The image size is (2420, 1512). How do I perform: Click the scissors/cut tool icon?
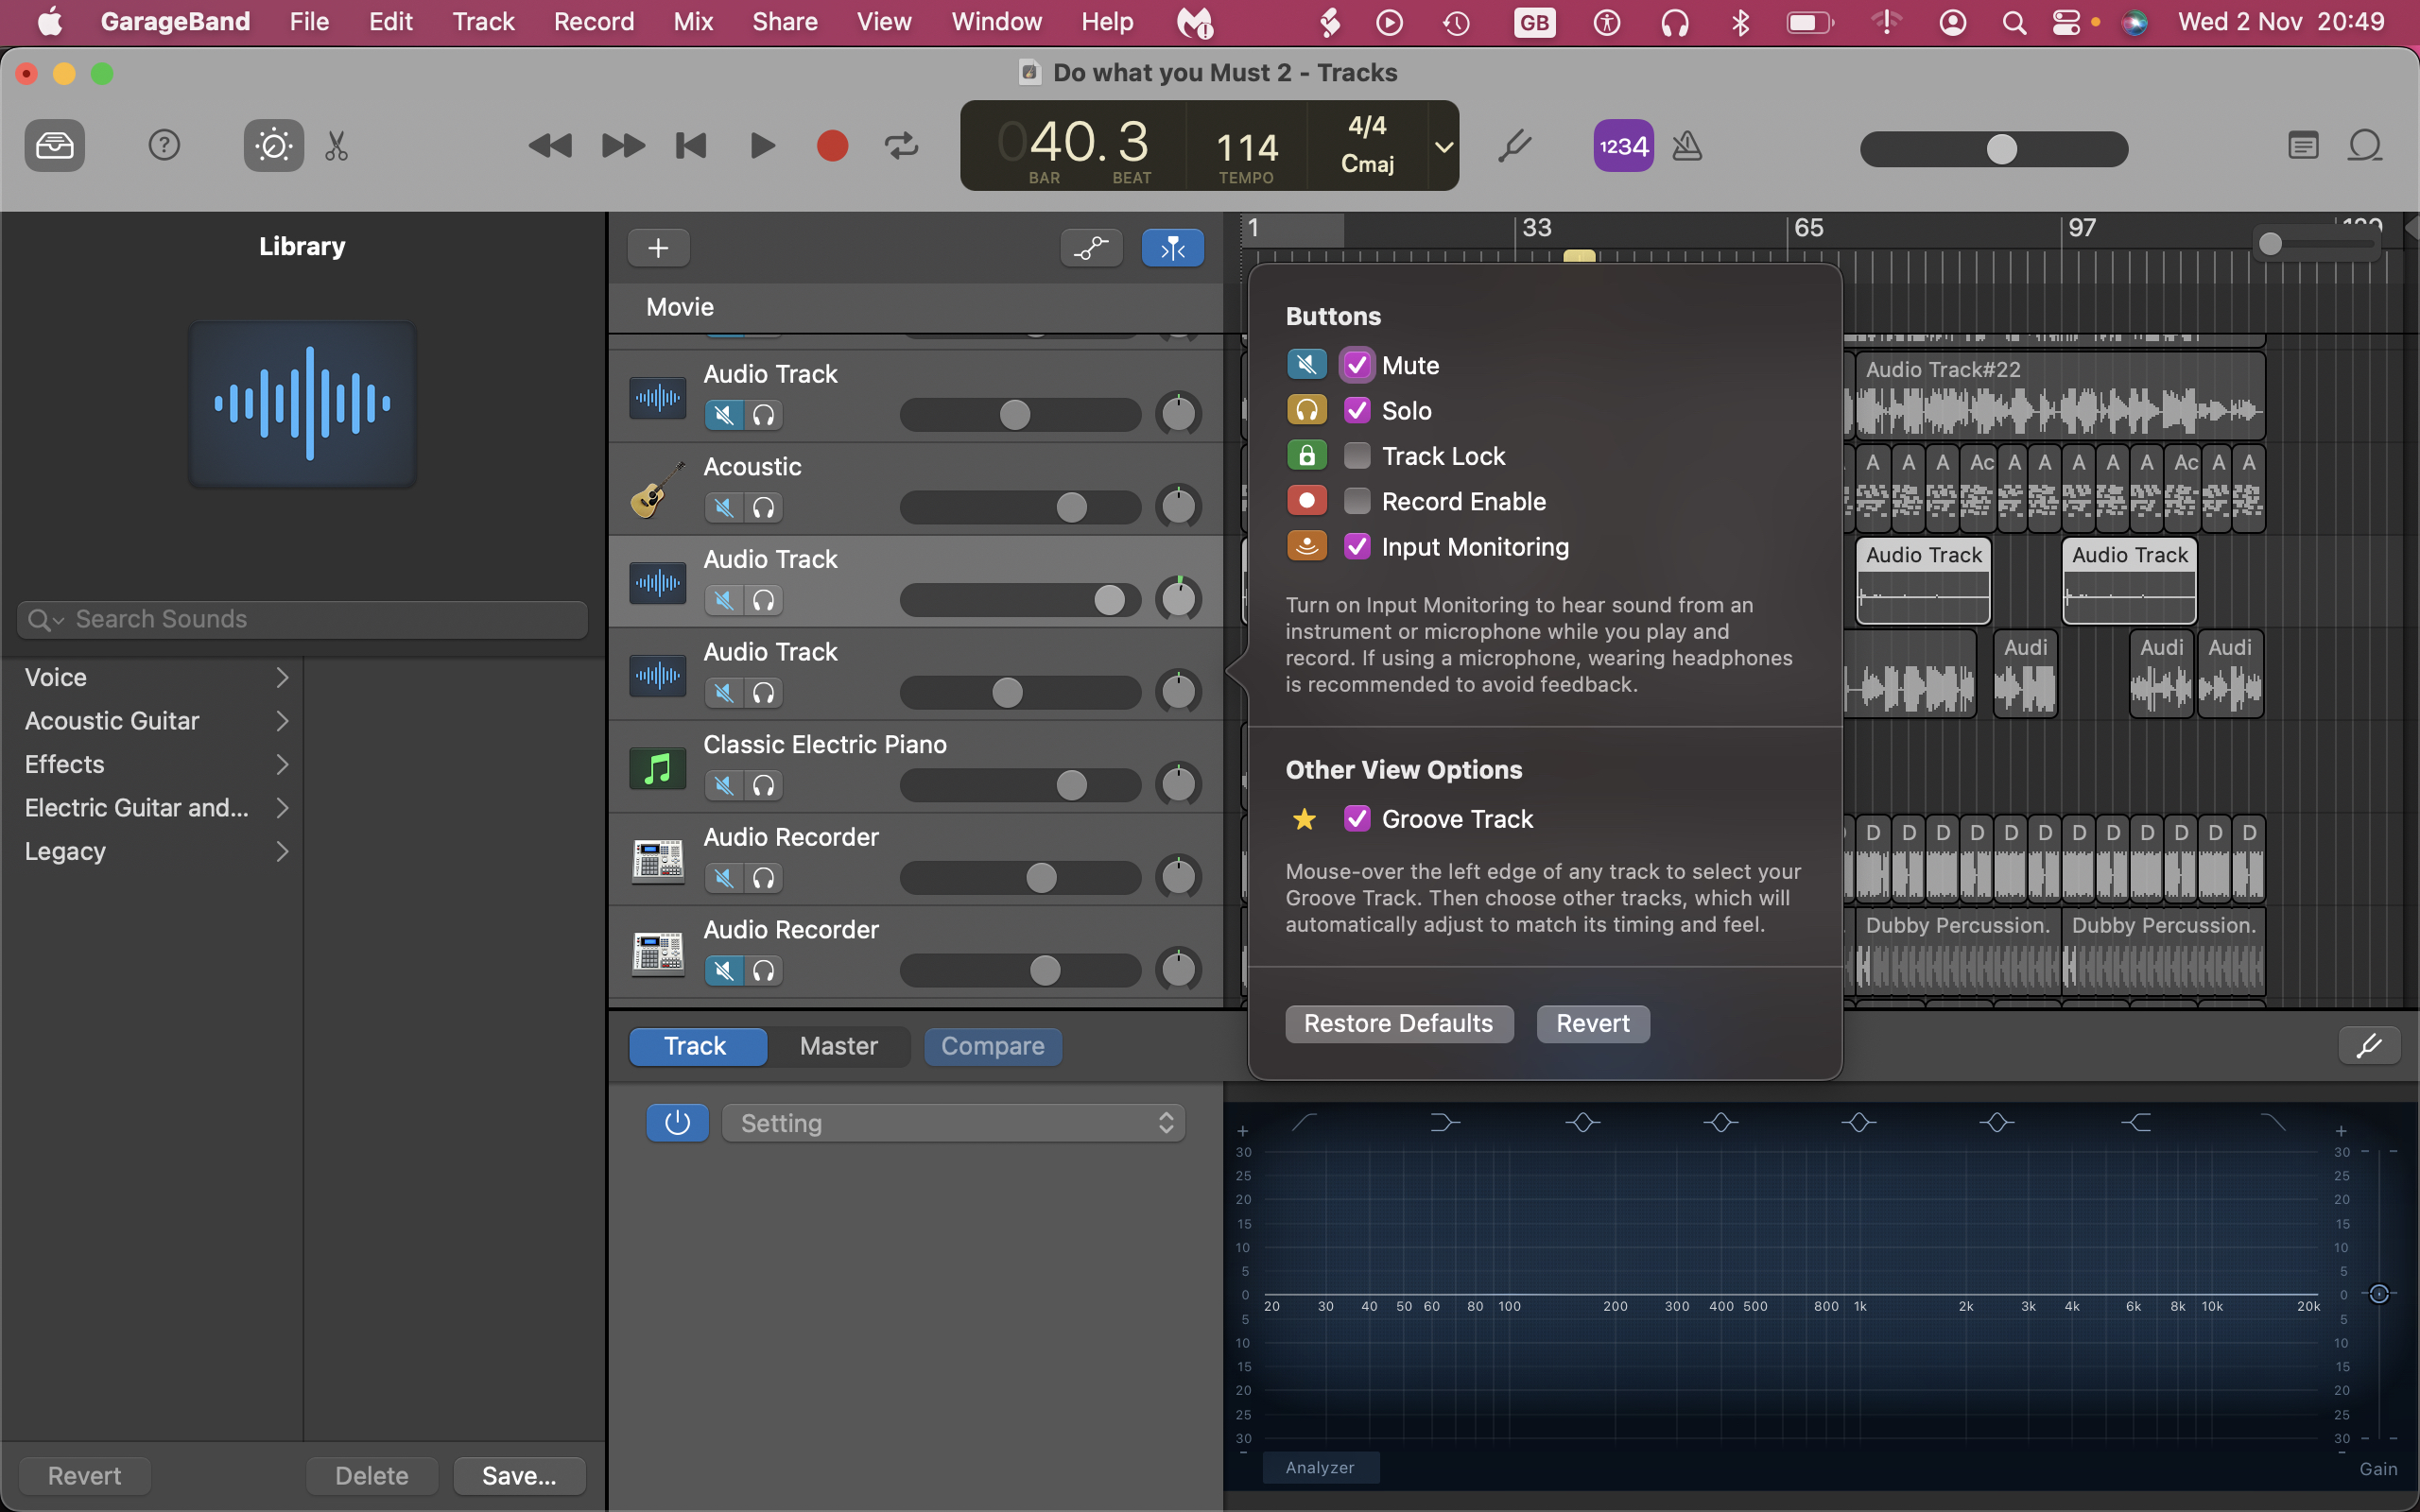click(x=337, y=145)
